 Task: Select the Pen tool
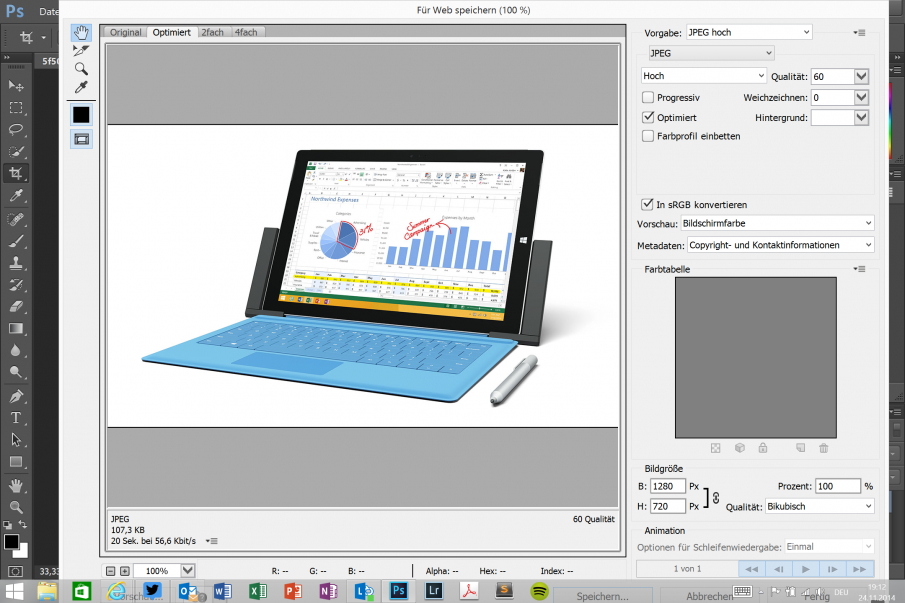click(x=16, y=396)
